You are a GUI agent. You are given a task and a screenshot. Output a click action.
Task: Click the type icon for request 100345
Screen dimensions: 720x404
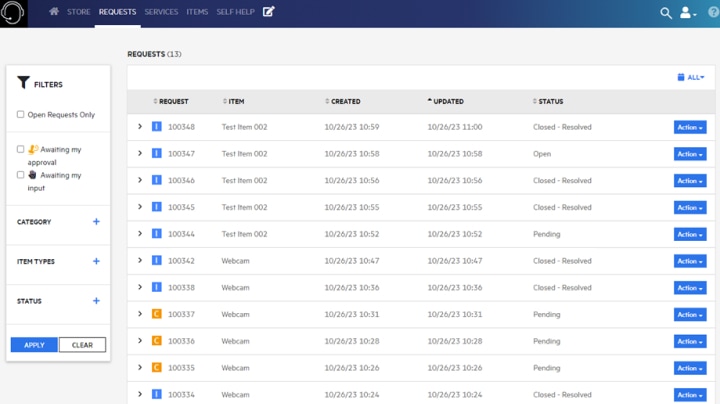coord(157,207)
